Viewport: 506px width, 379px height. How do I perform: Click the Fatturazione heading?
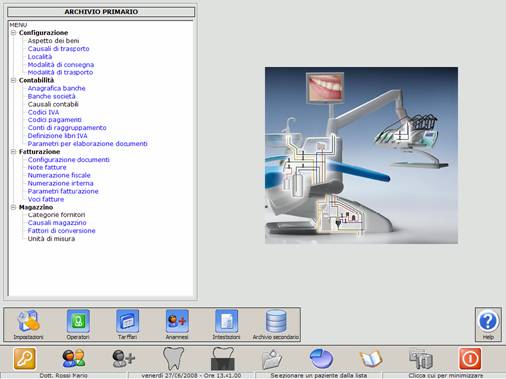(39, 152)
